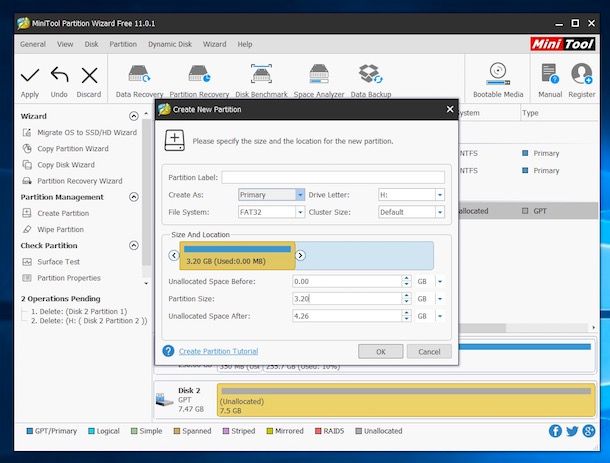
Task: Open the Space Analyzer tool
Action: point(319,75)
